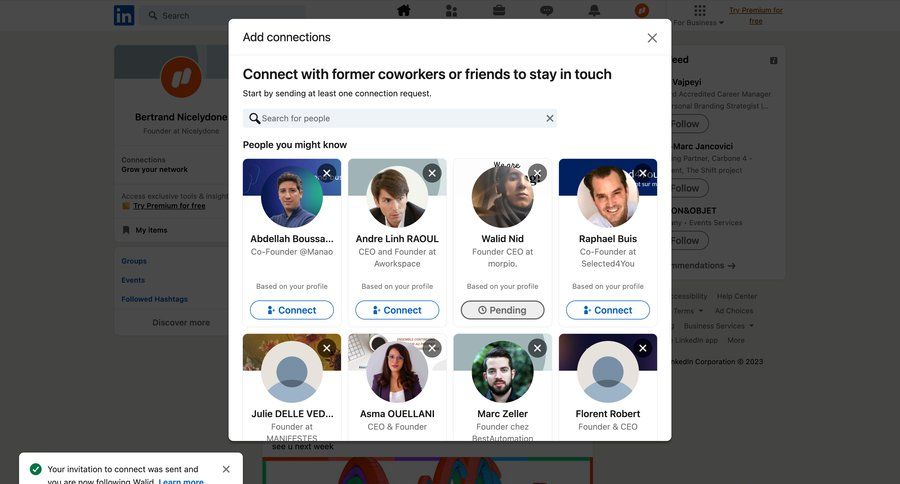The width and height of the screenshot is (900, 484).
Task: Connect with Raphael Buis
Action: pyautogui.click(x=608, y=310)
